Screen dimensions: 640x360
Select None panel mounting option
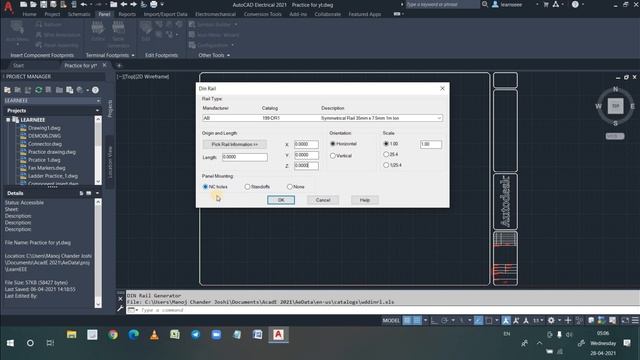coord(289,187)
